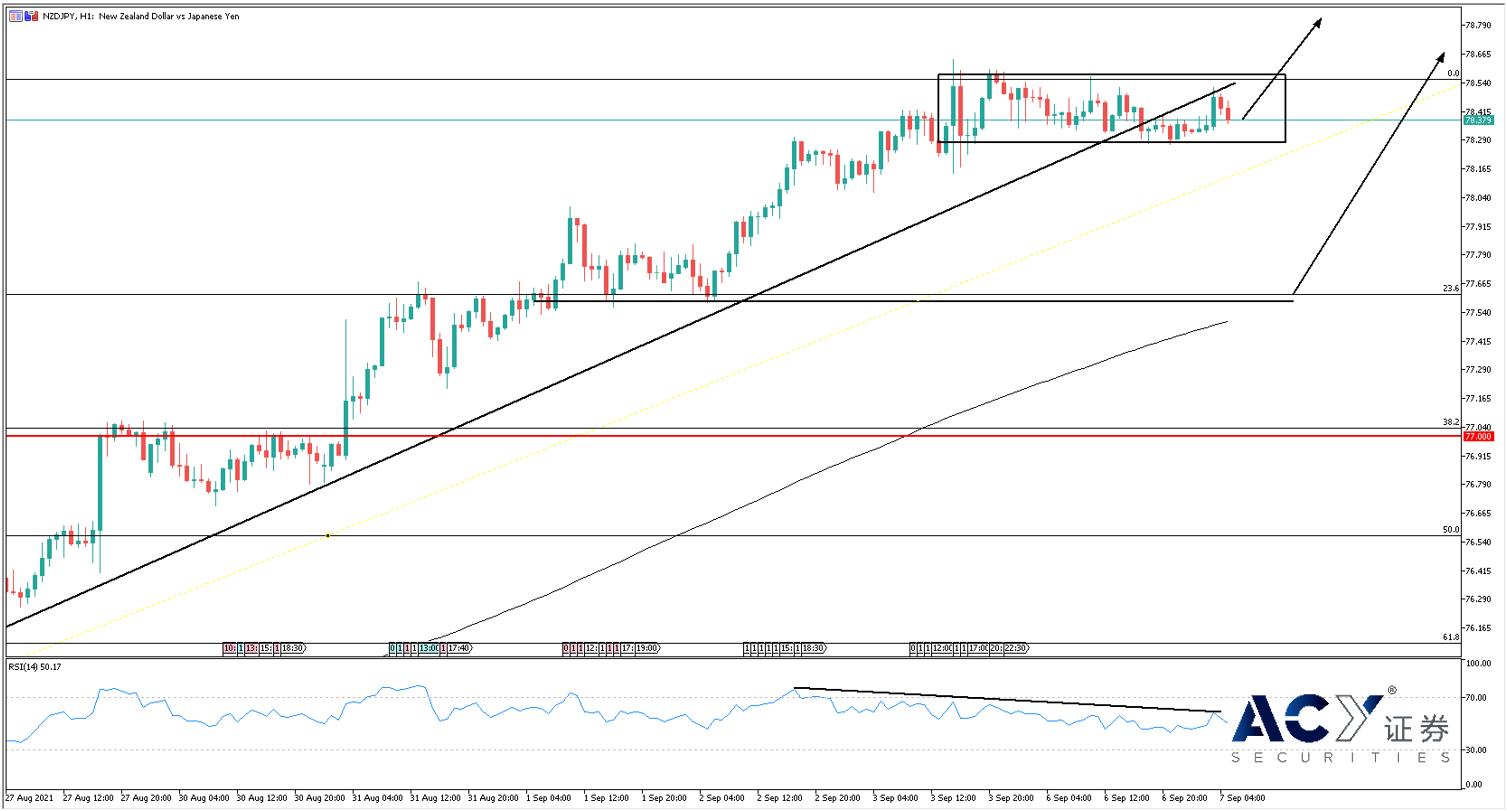Click the RSI scale value 30.00
Screen dimensions: 1507x811
pyautogui.click(x=1476, y=750)
